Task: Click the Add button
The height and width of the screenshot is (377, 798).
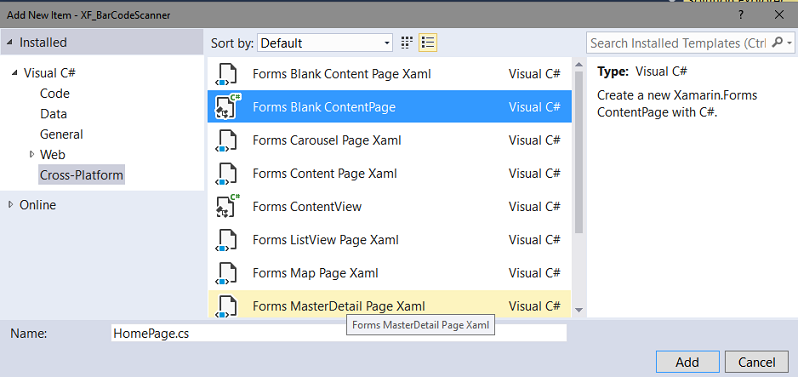Action: click(x=687, y=362)
